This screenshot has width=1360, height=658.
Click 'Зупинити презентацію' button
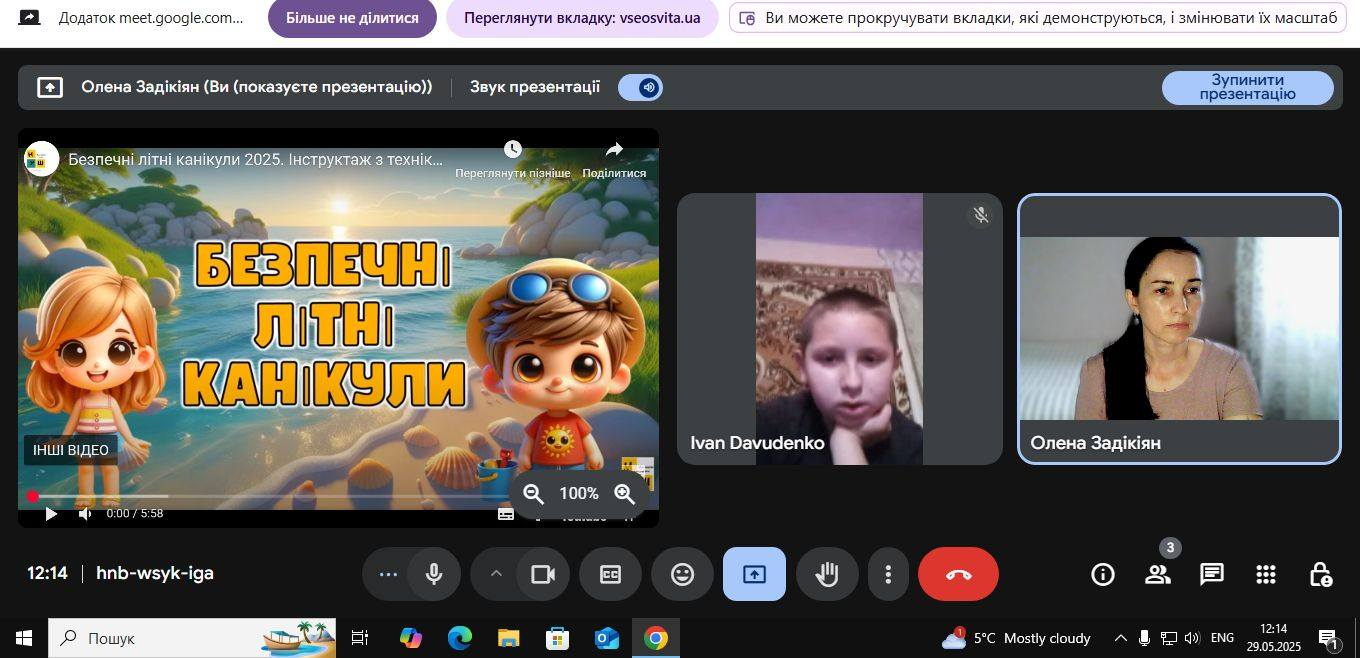[x=1247, y=87]
